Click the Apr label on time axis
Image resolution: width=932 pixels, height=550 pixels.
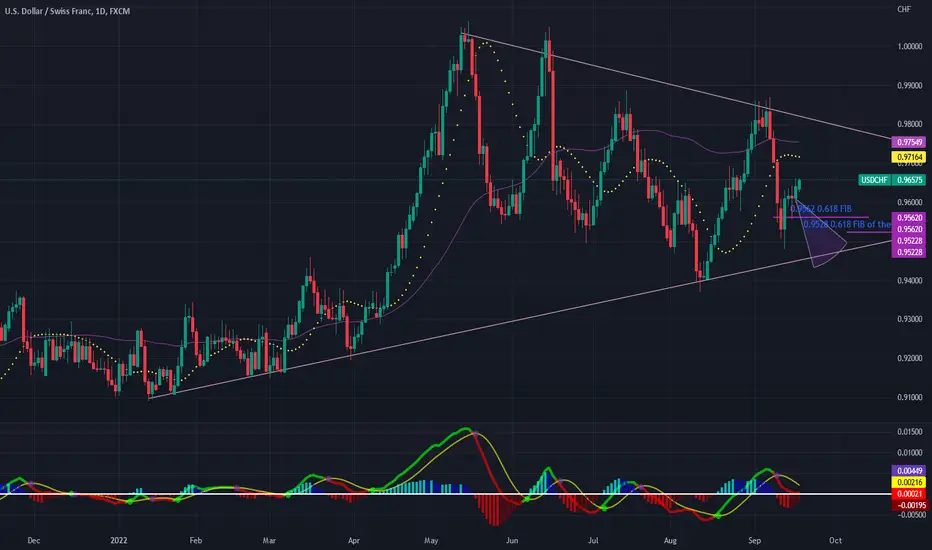[x=354, y=540]
